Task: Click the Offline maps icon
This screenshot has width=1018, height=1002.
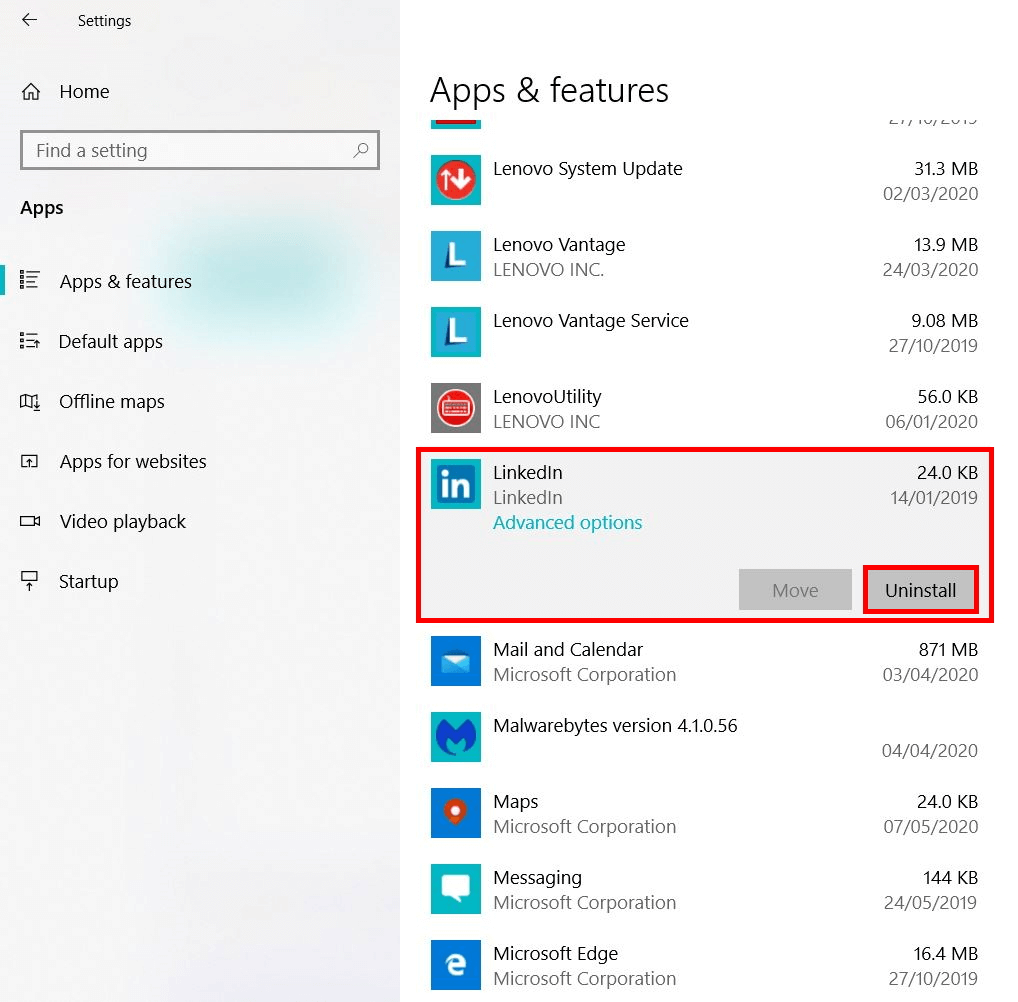Action: pyautogui.click(x=29, y=401)
